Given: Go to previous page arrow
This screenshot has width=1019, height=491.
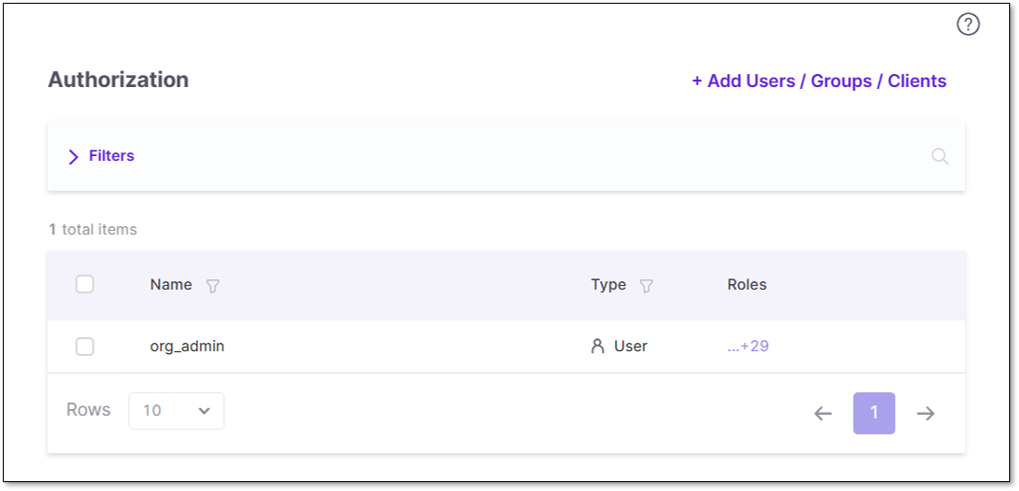Looking at the screenshot, I should tap(823, 413).
